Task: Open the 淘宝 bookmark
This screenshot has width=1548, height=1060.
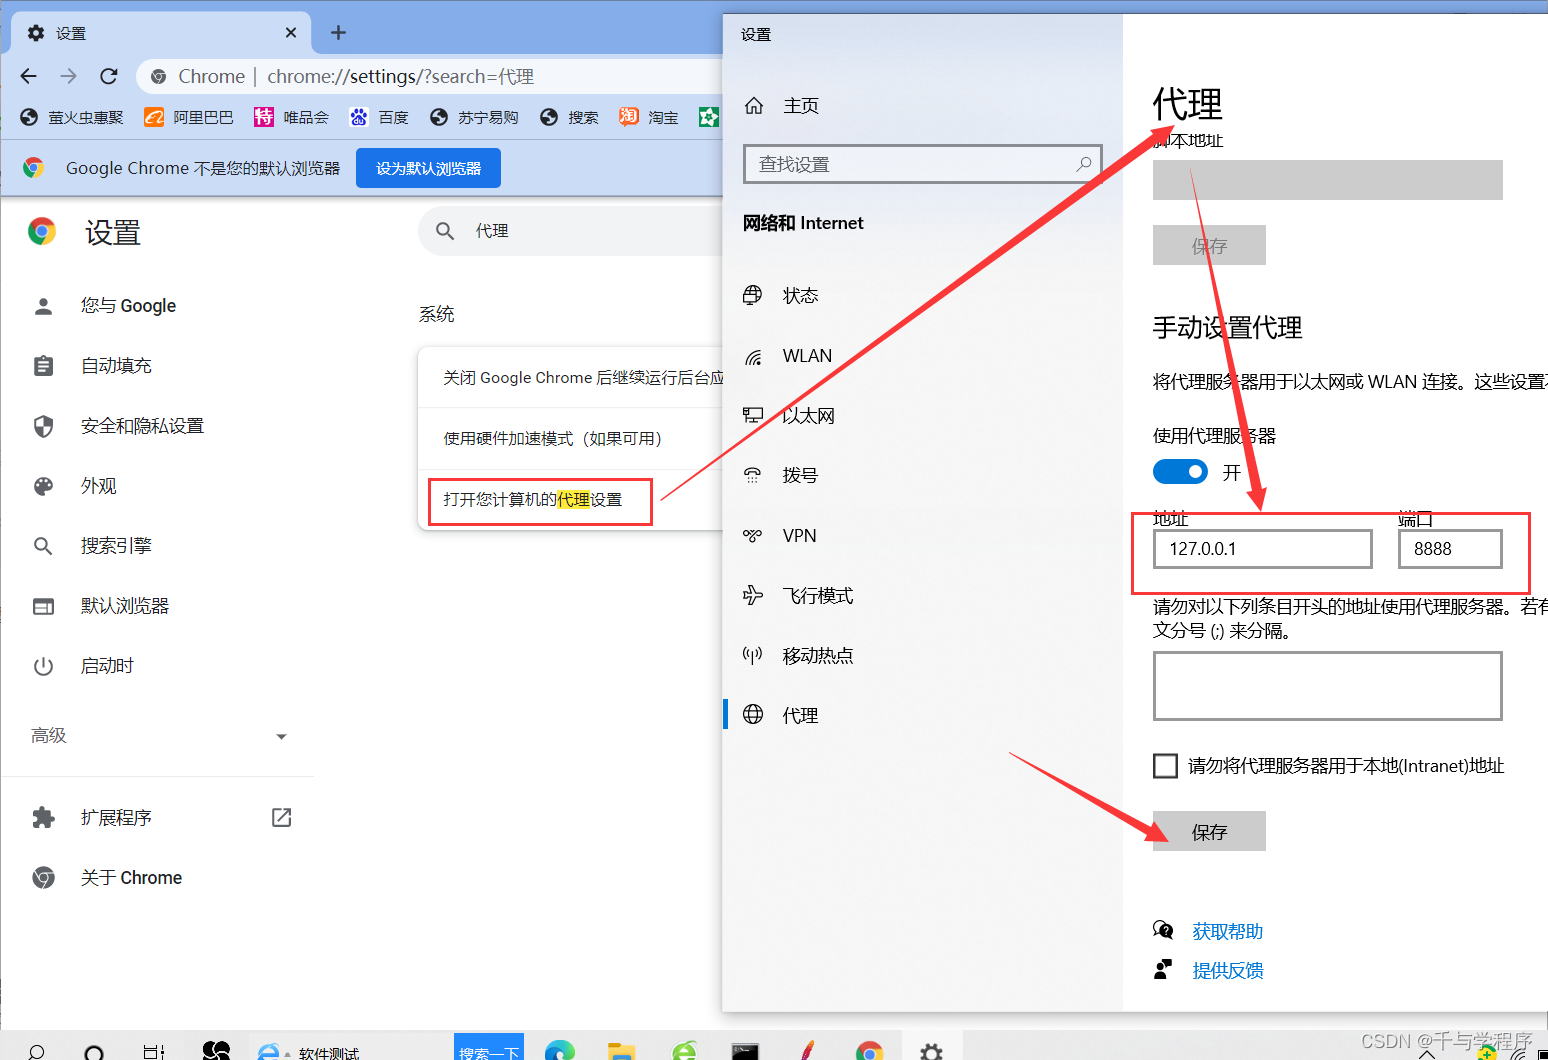Action: [x=648, y=117]
